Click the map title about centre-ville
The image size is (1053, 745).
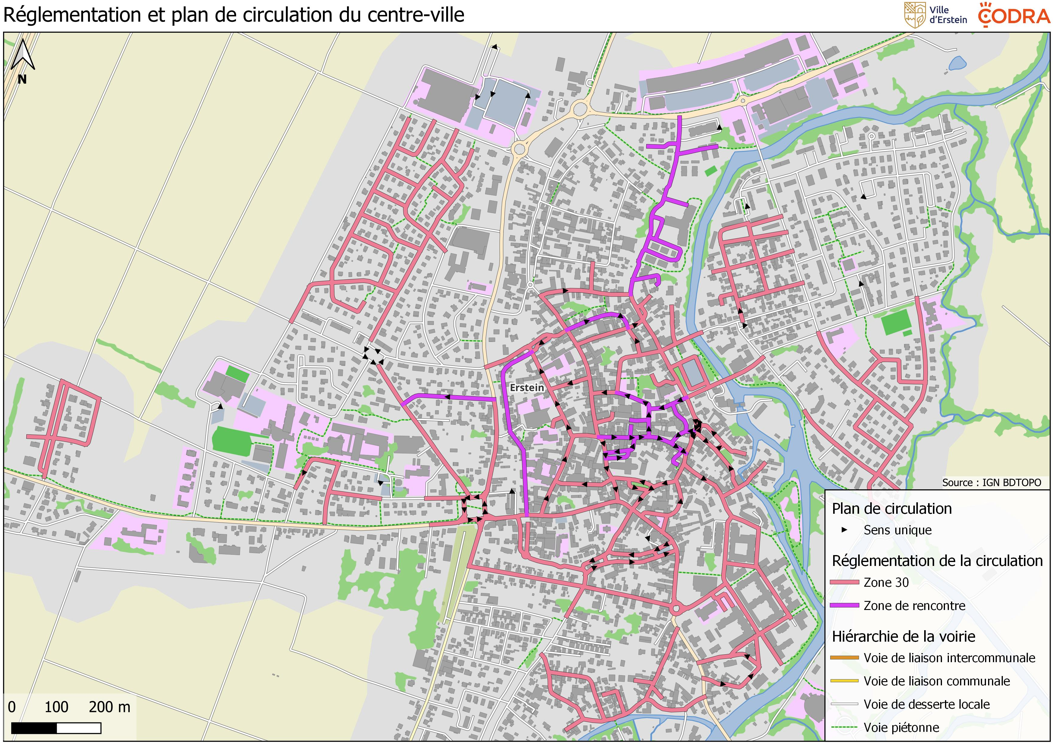click(x=235, y=15)
